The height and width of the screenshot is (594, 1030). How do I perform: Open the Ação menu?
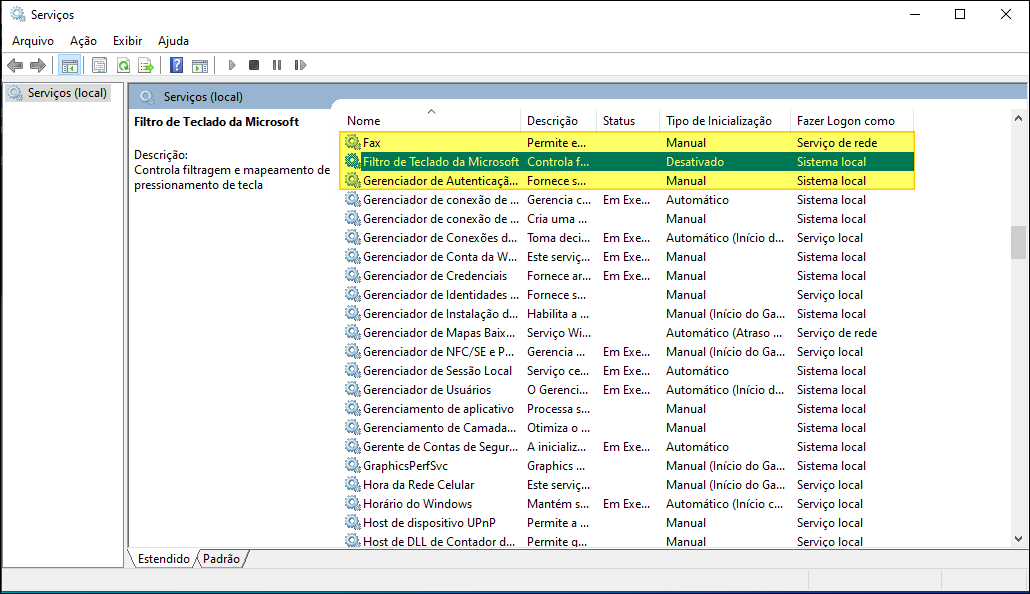coord(83,41)
